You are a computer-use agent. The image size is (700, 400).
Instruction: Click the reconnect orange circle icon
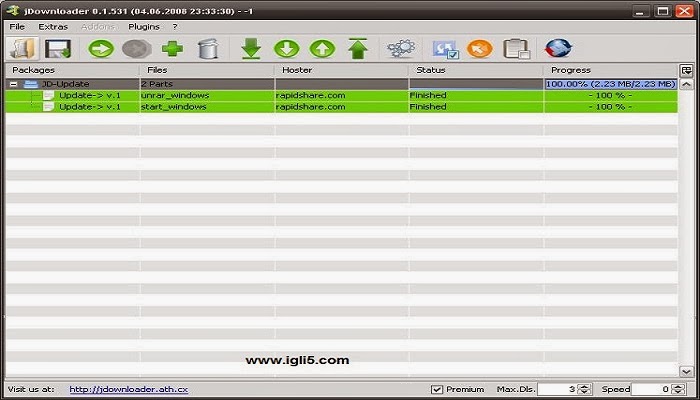pos(479,47)
